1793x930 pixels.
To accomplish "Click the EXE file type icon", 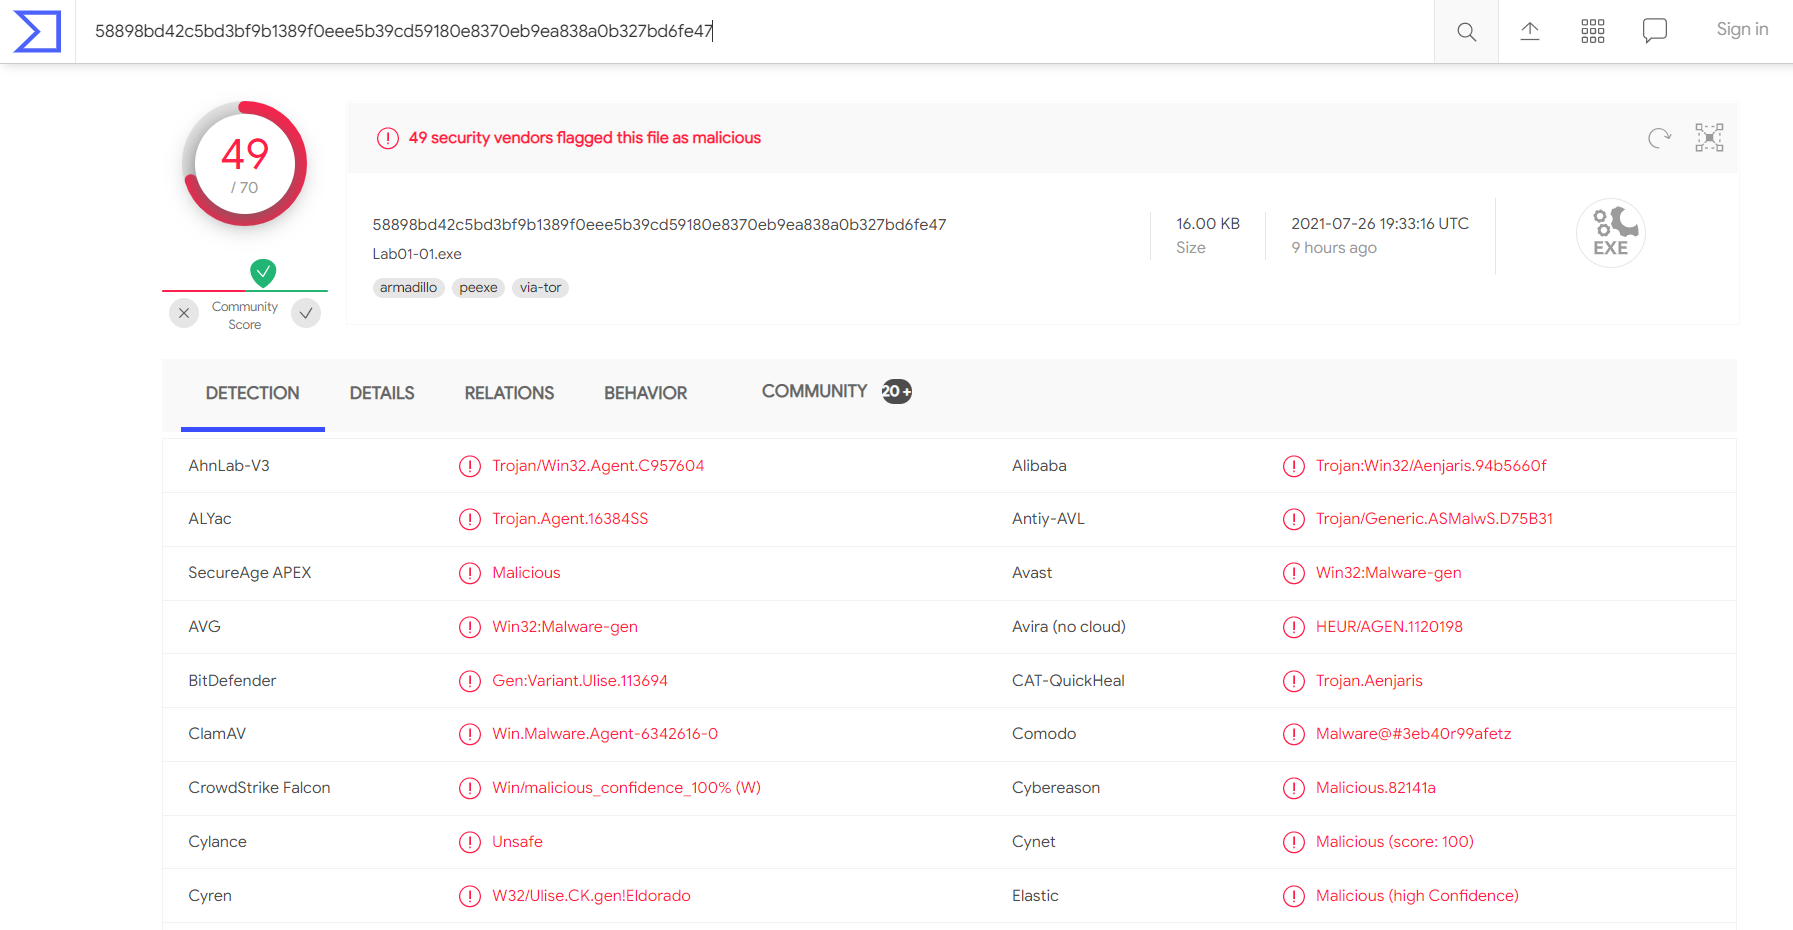I will pyautogui.click(x=1611, y=232).
